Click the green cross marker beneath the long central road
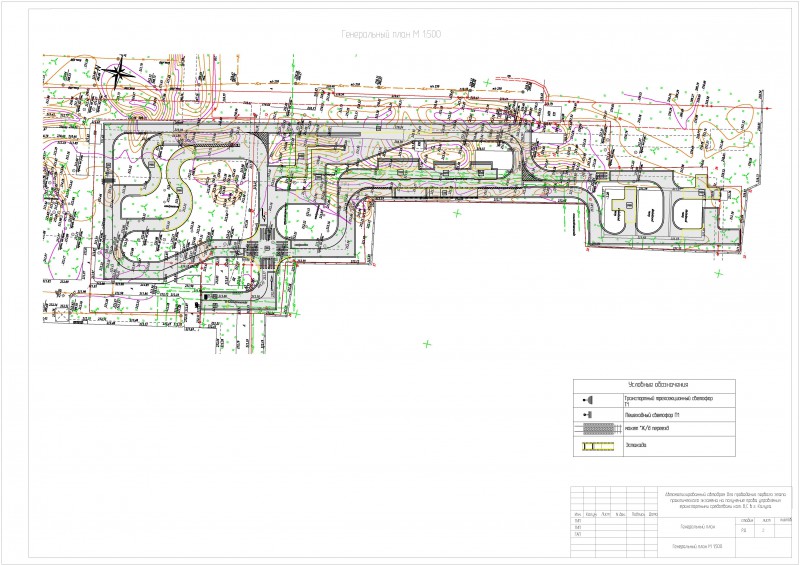Image resolution: width=800 pixels, height=565 pixels. [x=457, y=213]
